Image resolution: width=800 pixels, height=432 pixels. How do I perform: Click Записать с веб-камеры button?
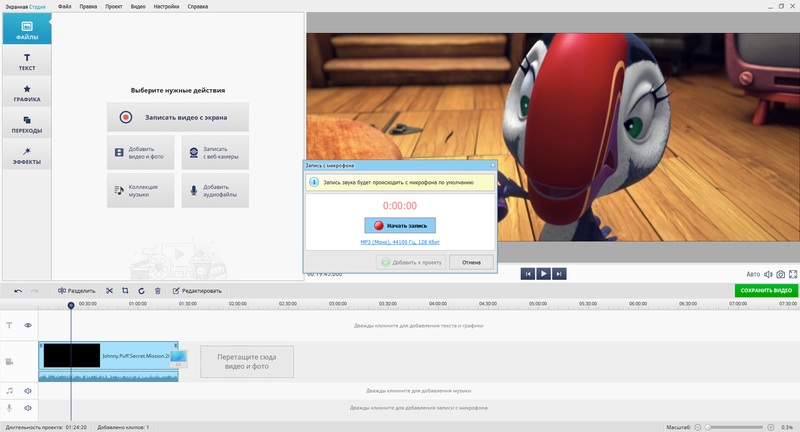pos(215,153)
